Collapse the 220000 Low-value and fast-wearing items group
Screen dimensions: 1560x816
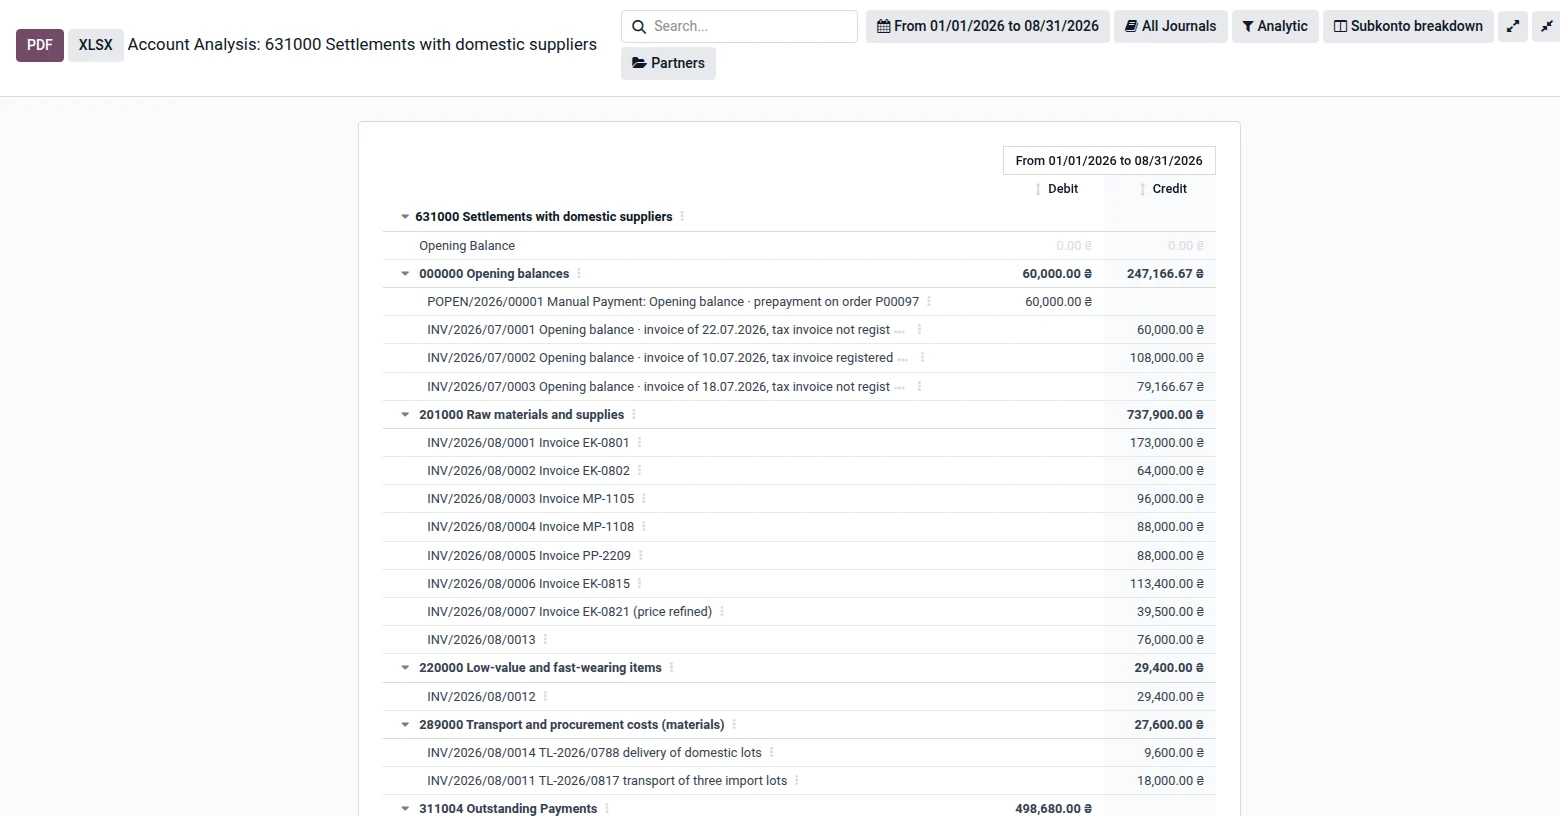405,668
